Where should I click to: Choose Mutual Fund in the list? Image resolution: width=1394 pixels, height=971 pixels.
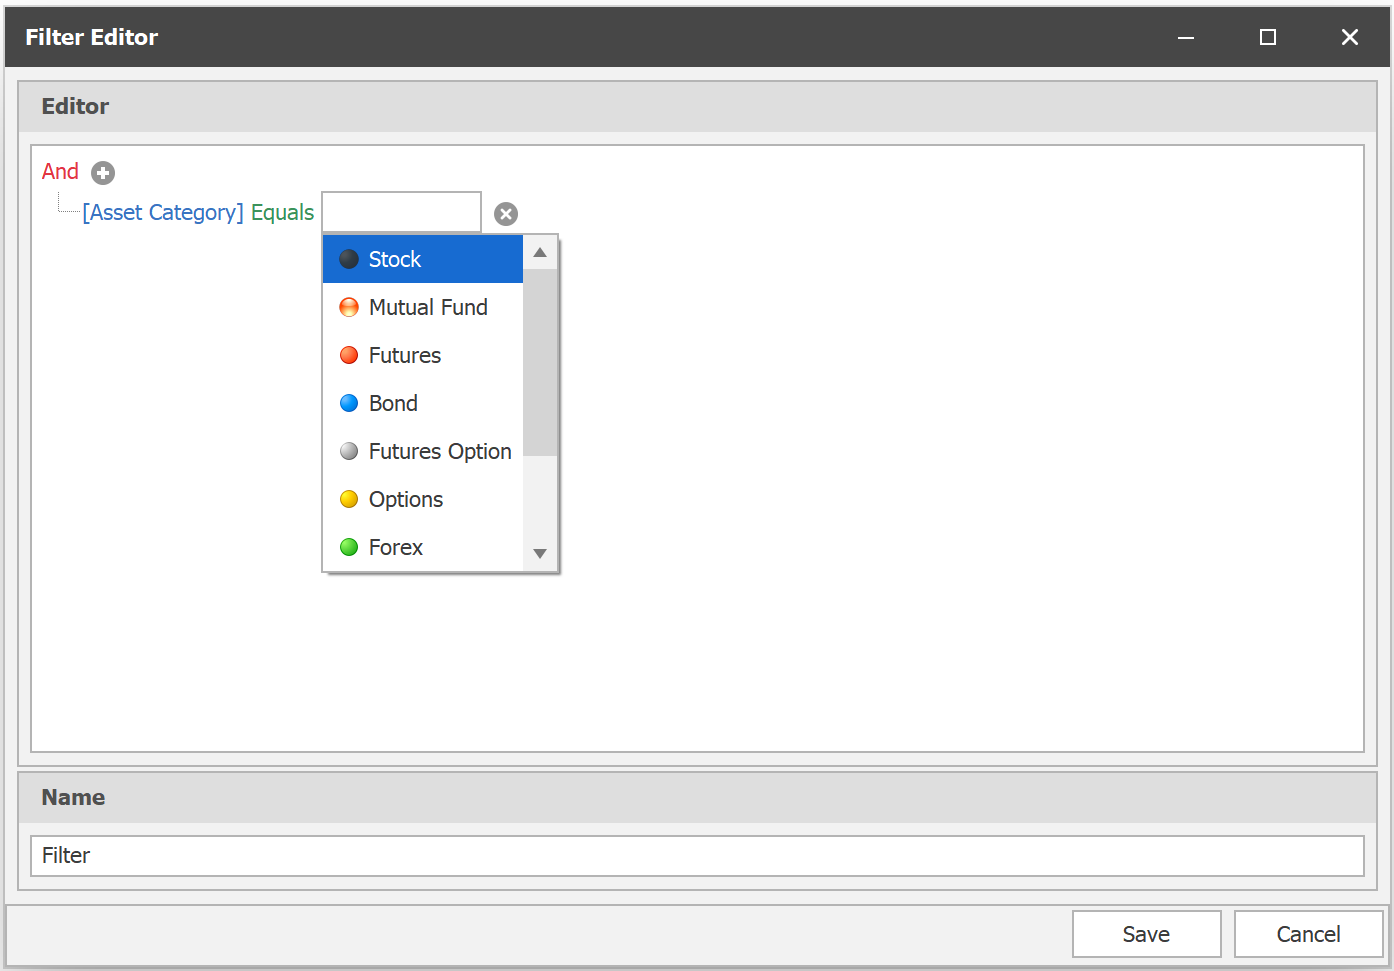(x=423, y=307)
